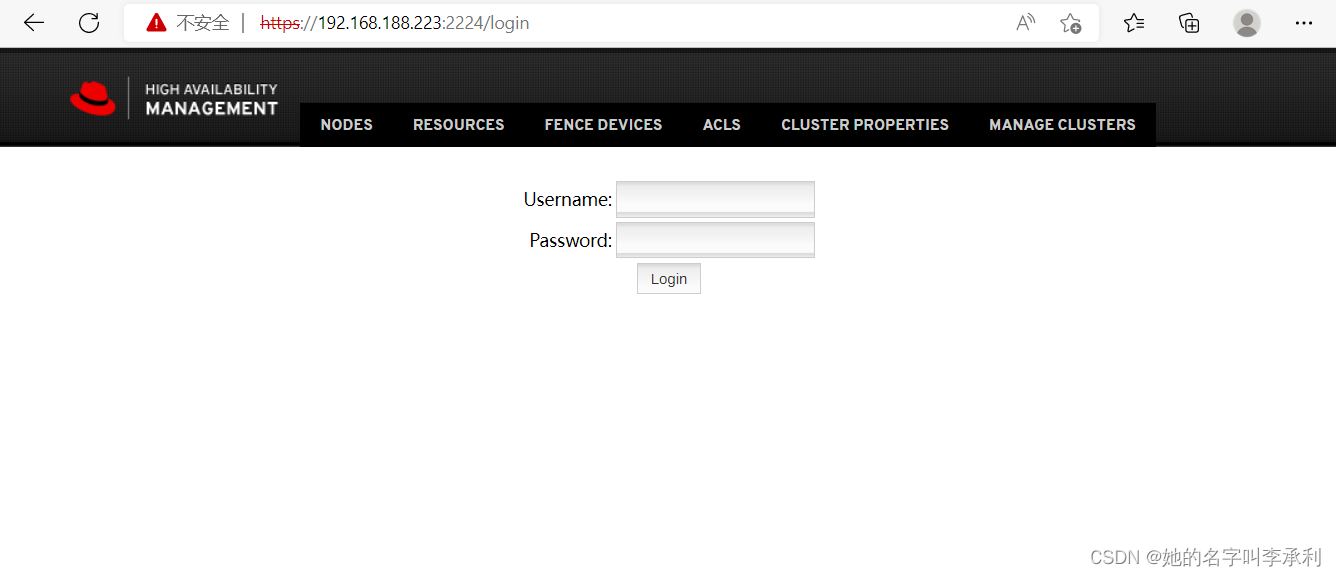Click the Red Hat logo

coord(93,98)
